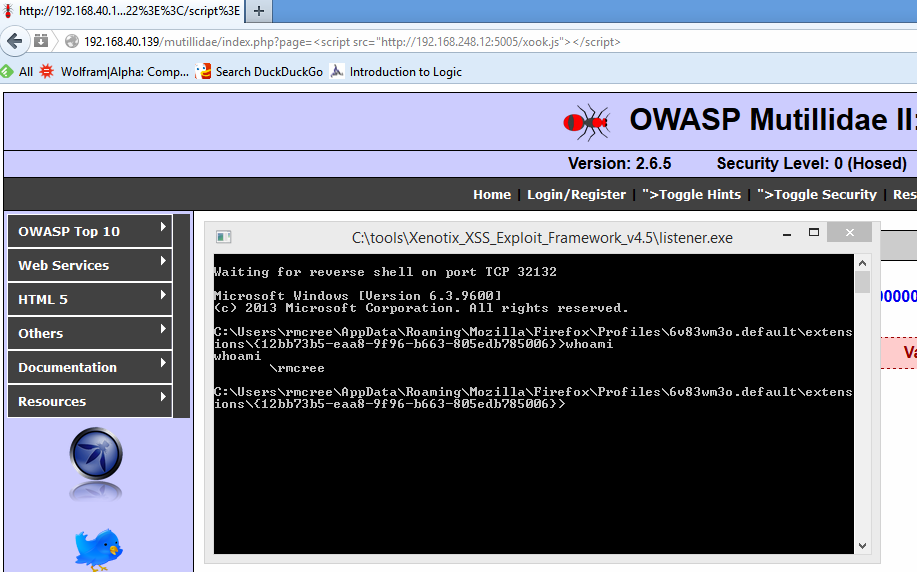
Task: Click the 'Microsoft Windows [Version 6.3.9600]' line
Action: [x=358, y=296]
